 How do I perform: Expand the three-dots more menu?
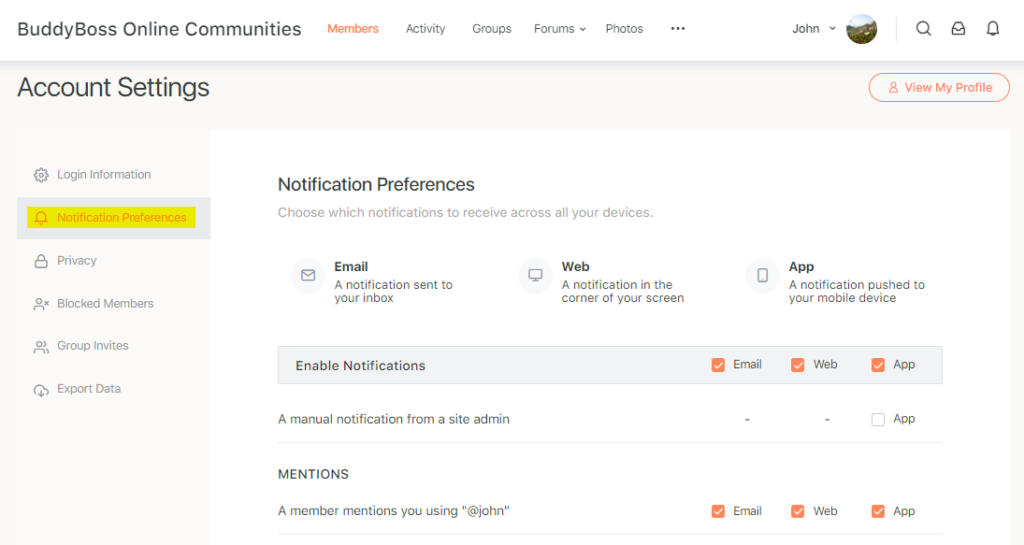(x=678, y=29)
